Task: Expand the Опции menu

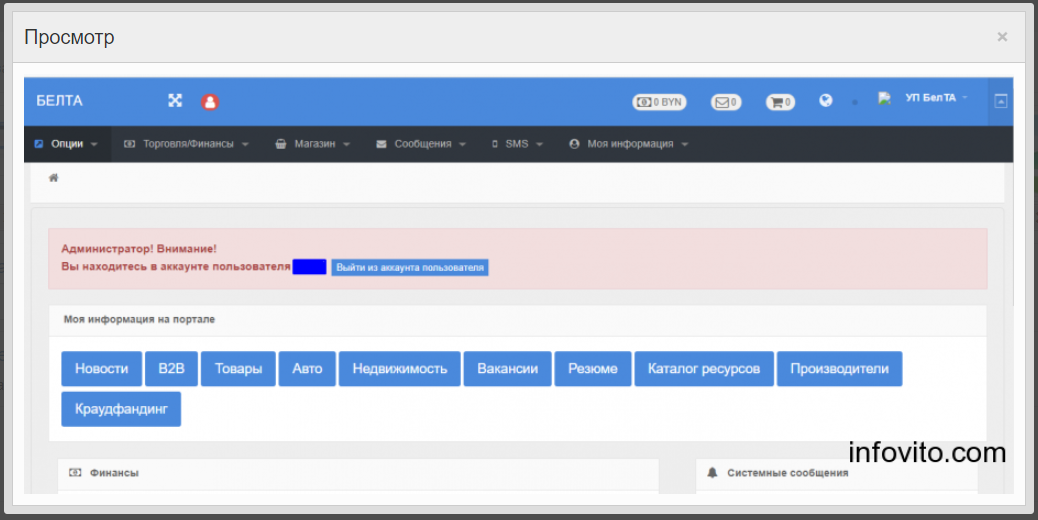Action: (66, 144)
